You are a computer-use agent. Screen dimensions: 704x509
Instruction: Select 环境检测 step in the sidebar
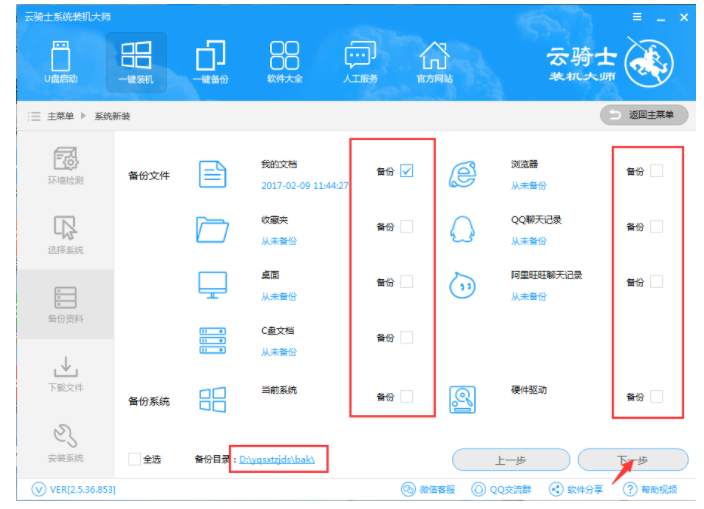click(66, 166)
